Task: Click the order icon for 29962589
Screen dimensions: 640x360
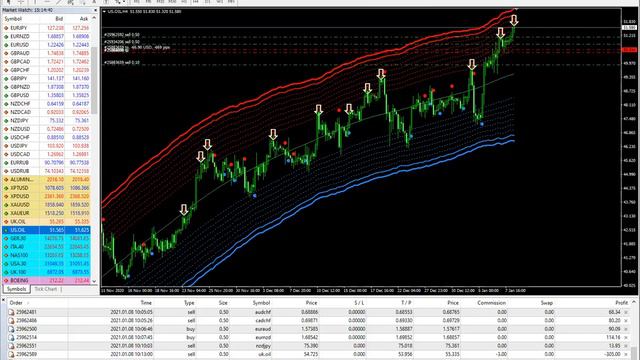Action: coord(11,354)
